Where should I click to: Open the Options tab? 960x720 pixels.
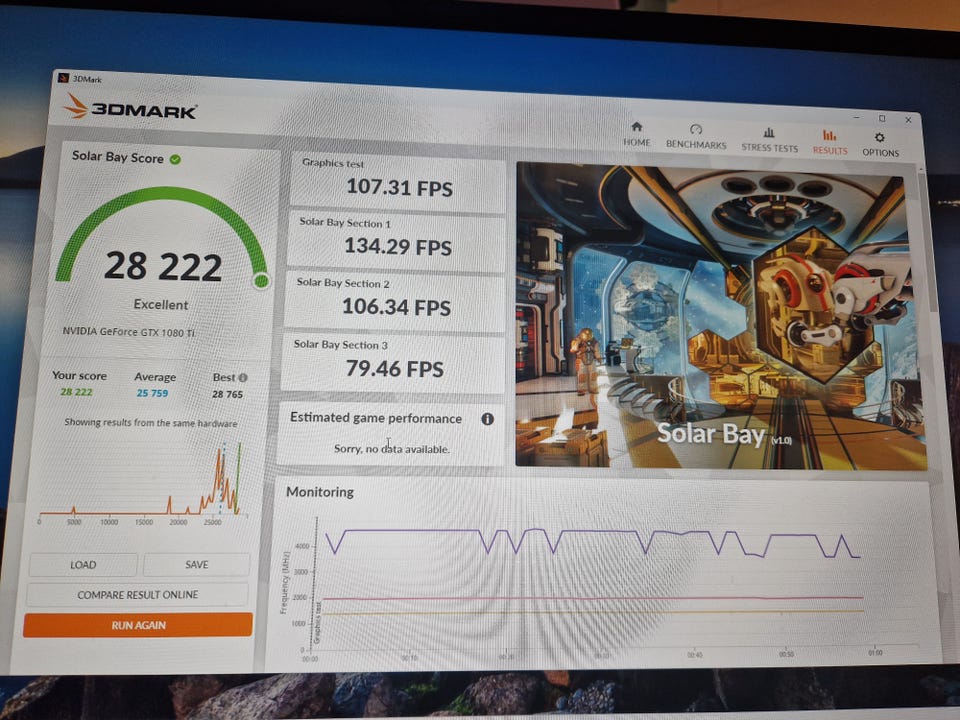pyautogui.click(x=880, y=144)
